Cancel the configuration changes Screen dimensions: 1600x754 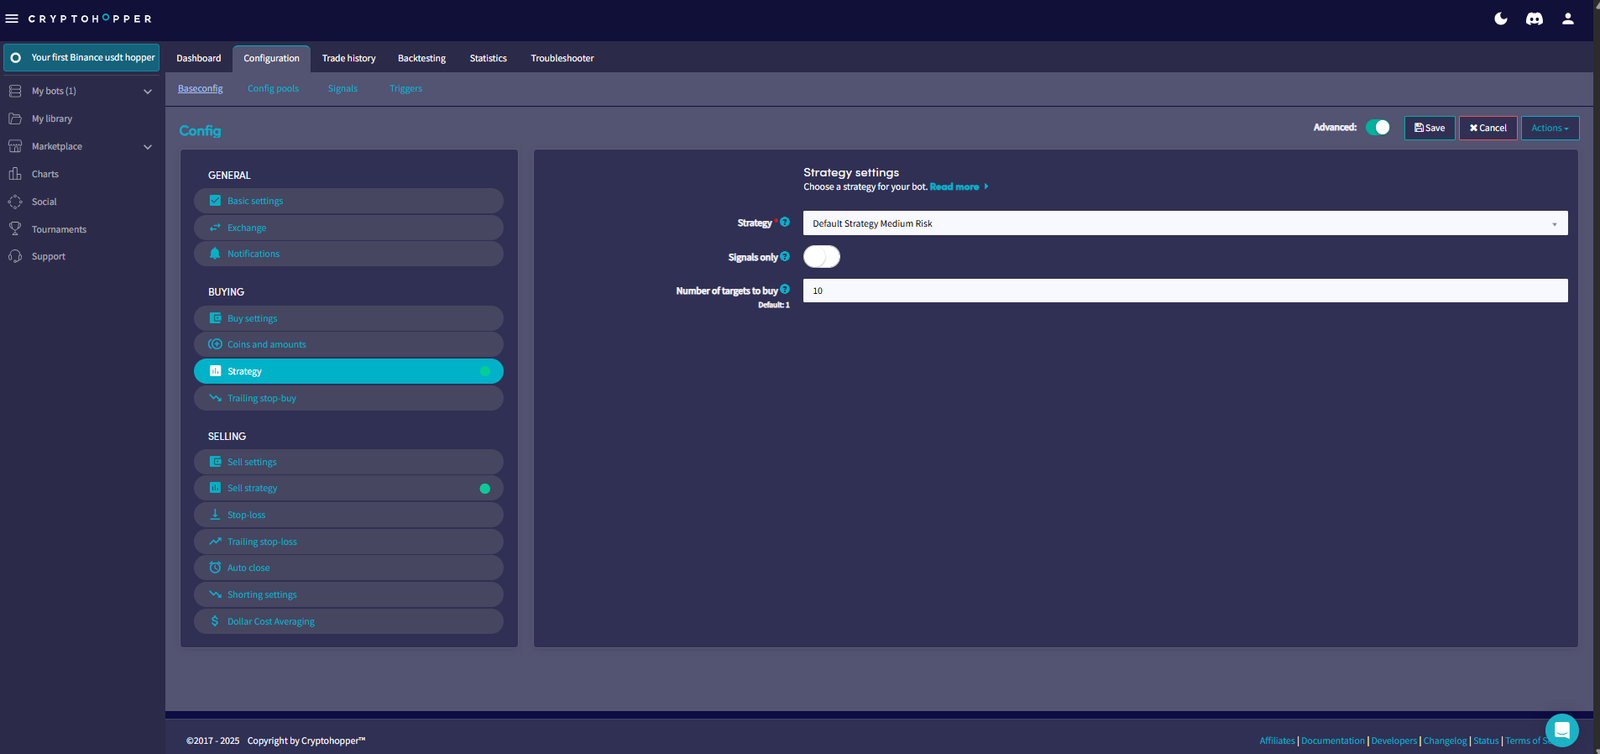tap(1488, 128)
